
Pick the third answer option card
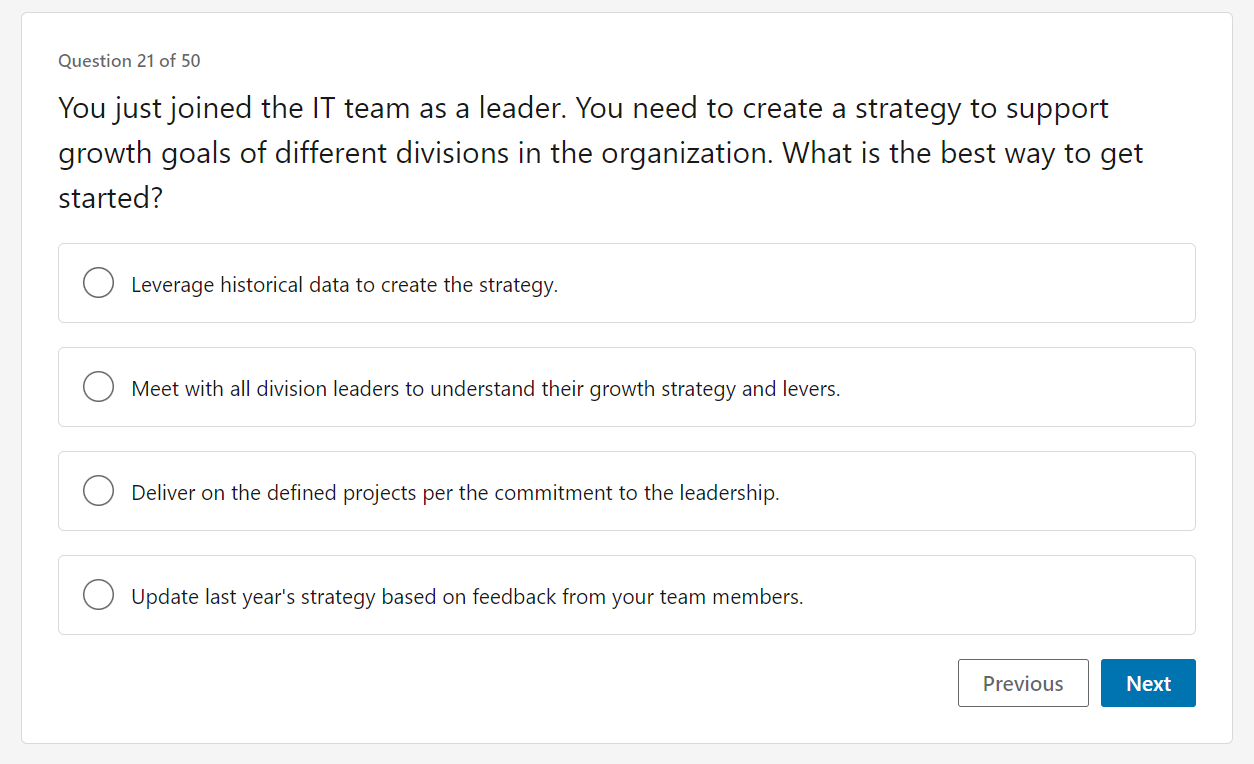(627, 490)
